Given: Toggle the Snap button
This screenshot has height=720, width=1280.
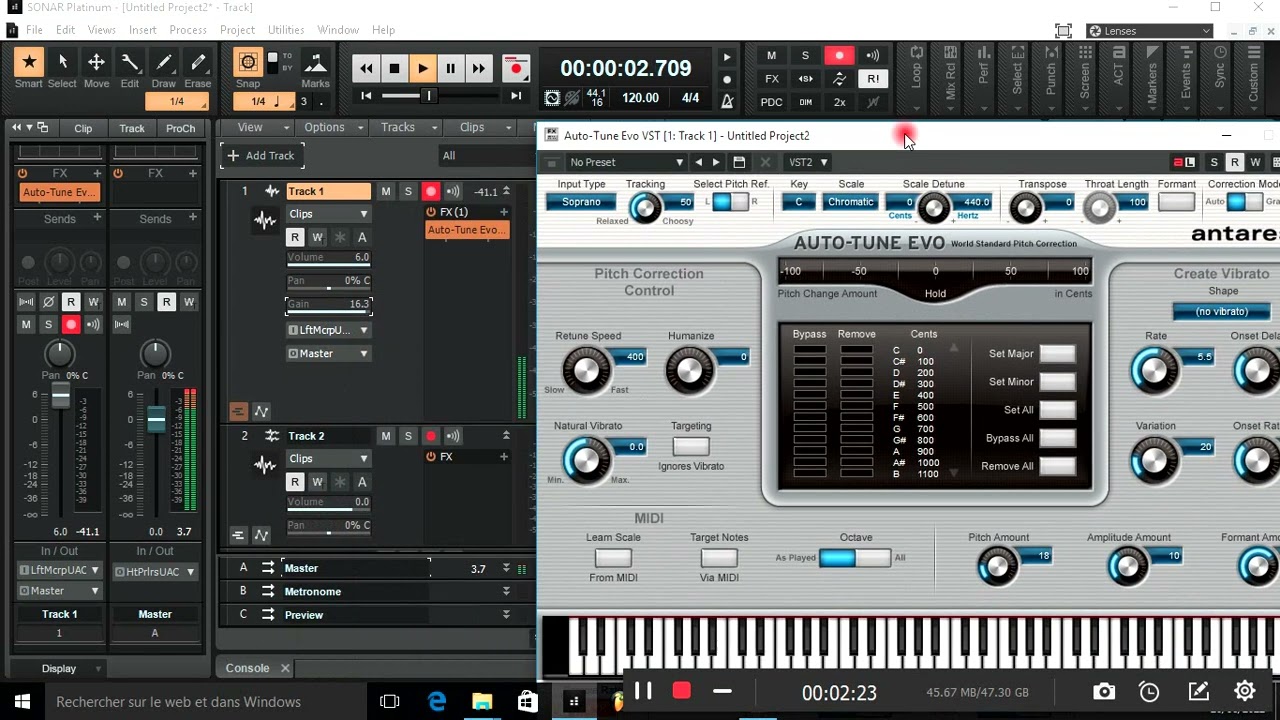Looking at the screenshot, I should [248, 63].
